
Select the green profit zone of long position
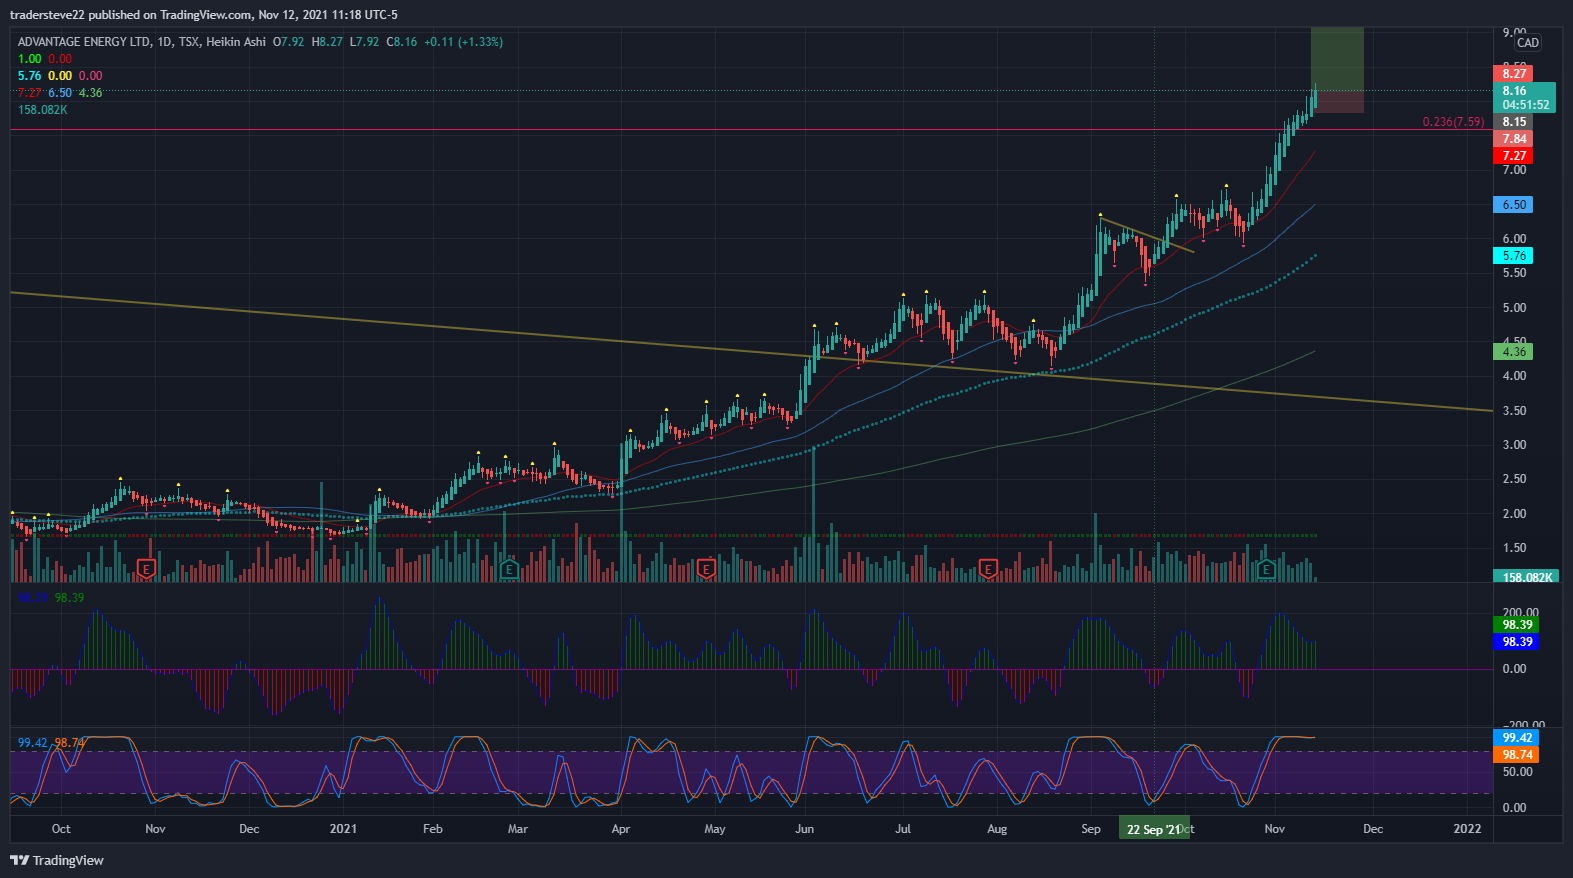click(1337, 58)
